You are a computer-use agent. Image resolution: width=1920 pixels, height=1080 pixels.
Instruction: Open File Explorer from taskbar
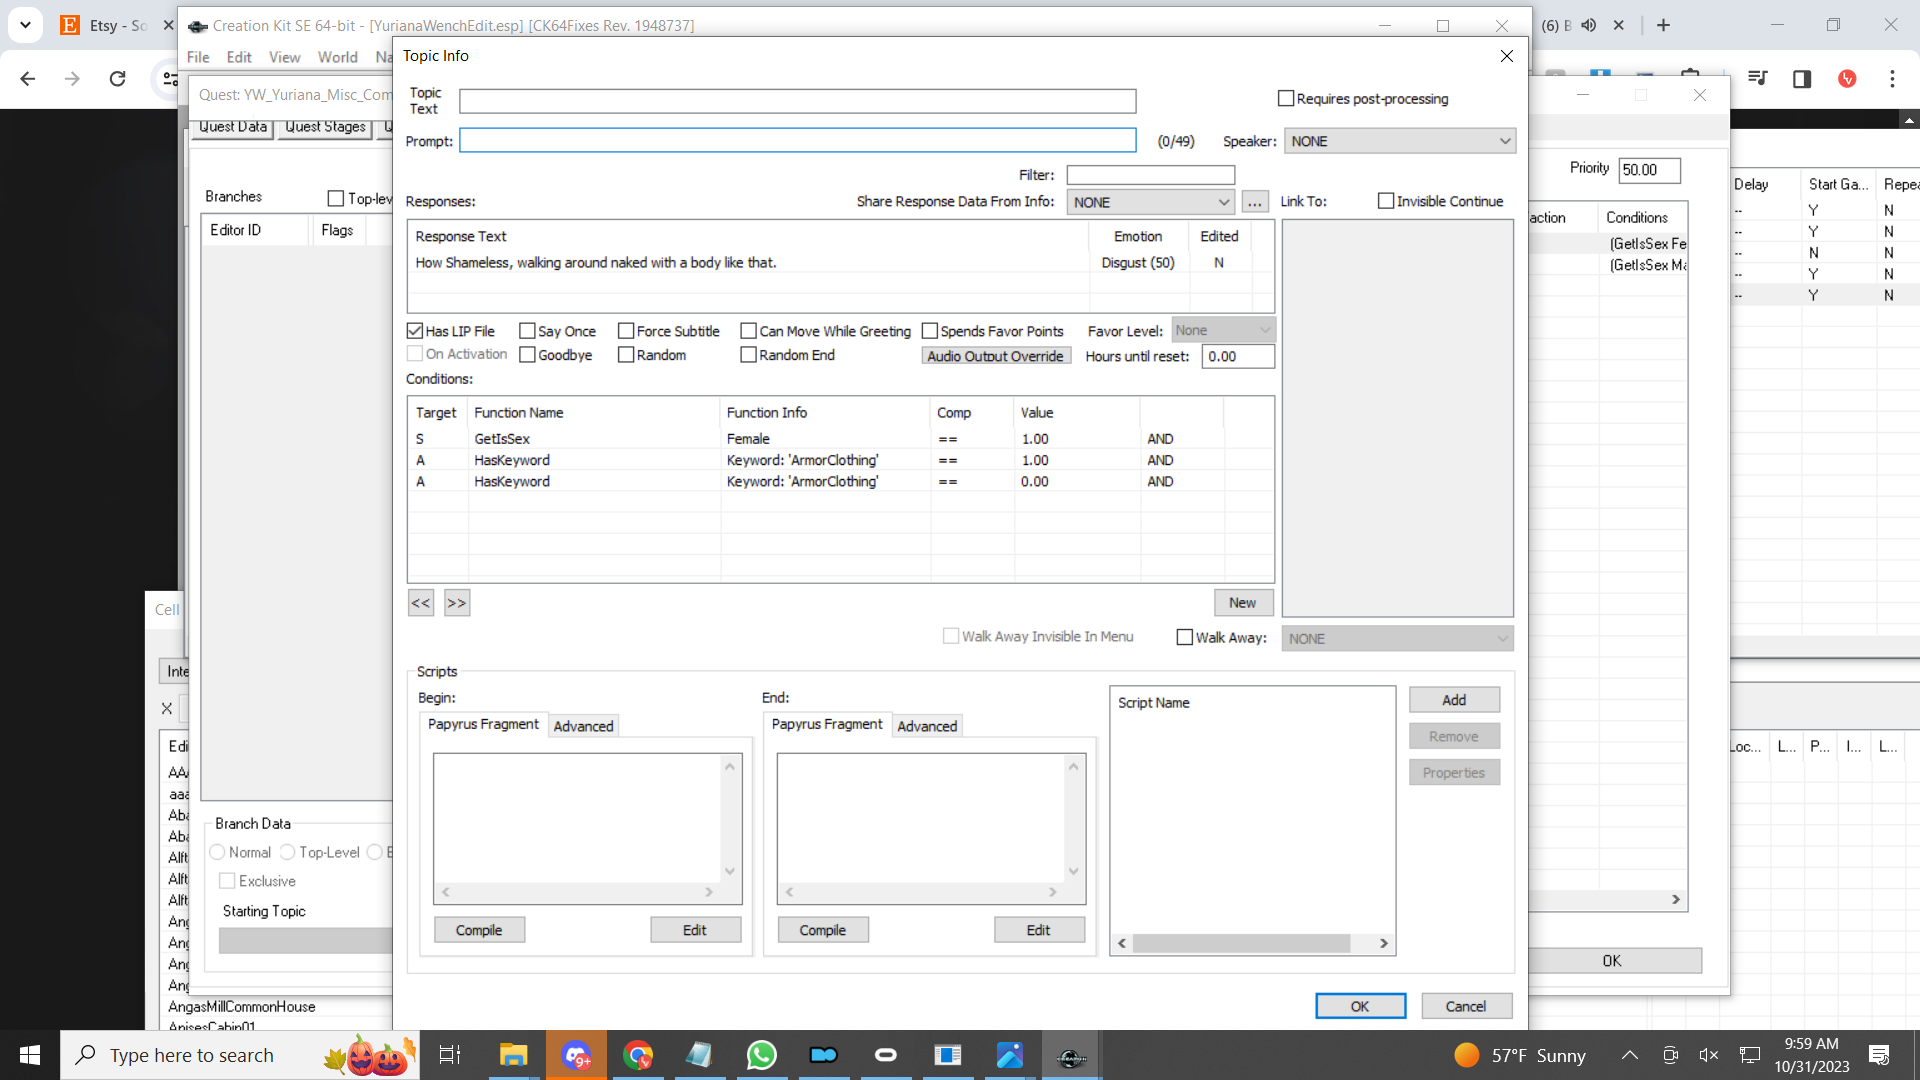point(513,1055)
